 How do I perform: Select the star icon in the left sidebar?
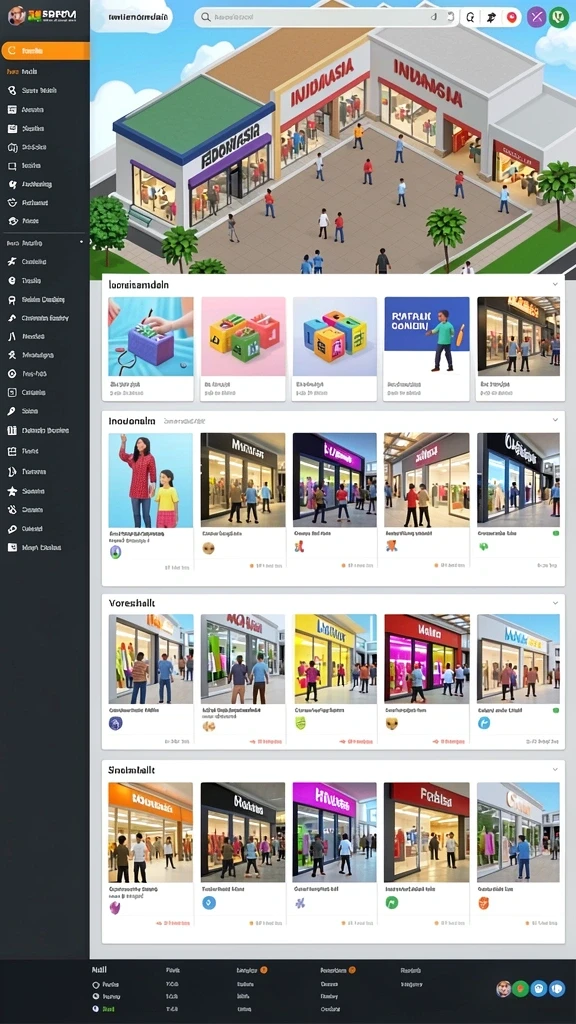(x=12, y=490)
